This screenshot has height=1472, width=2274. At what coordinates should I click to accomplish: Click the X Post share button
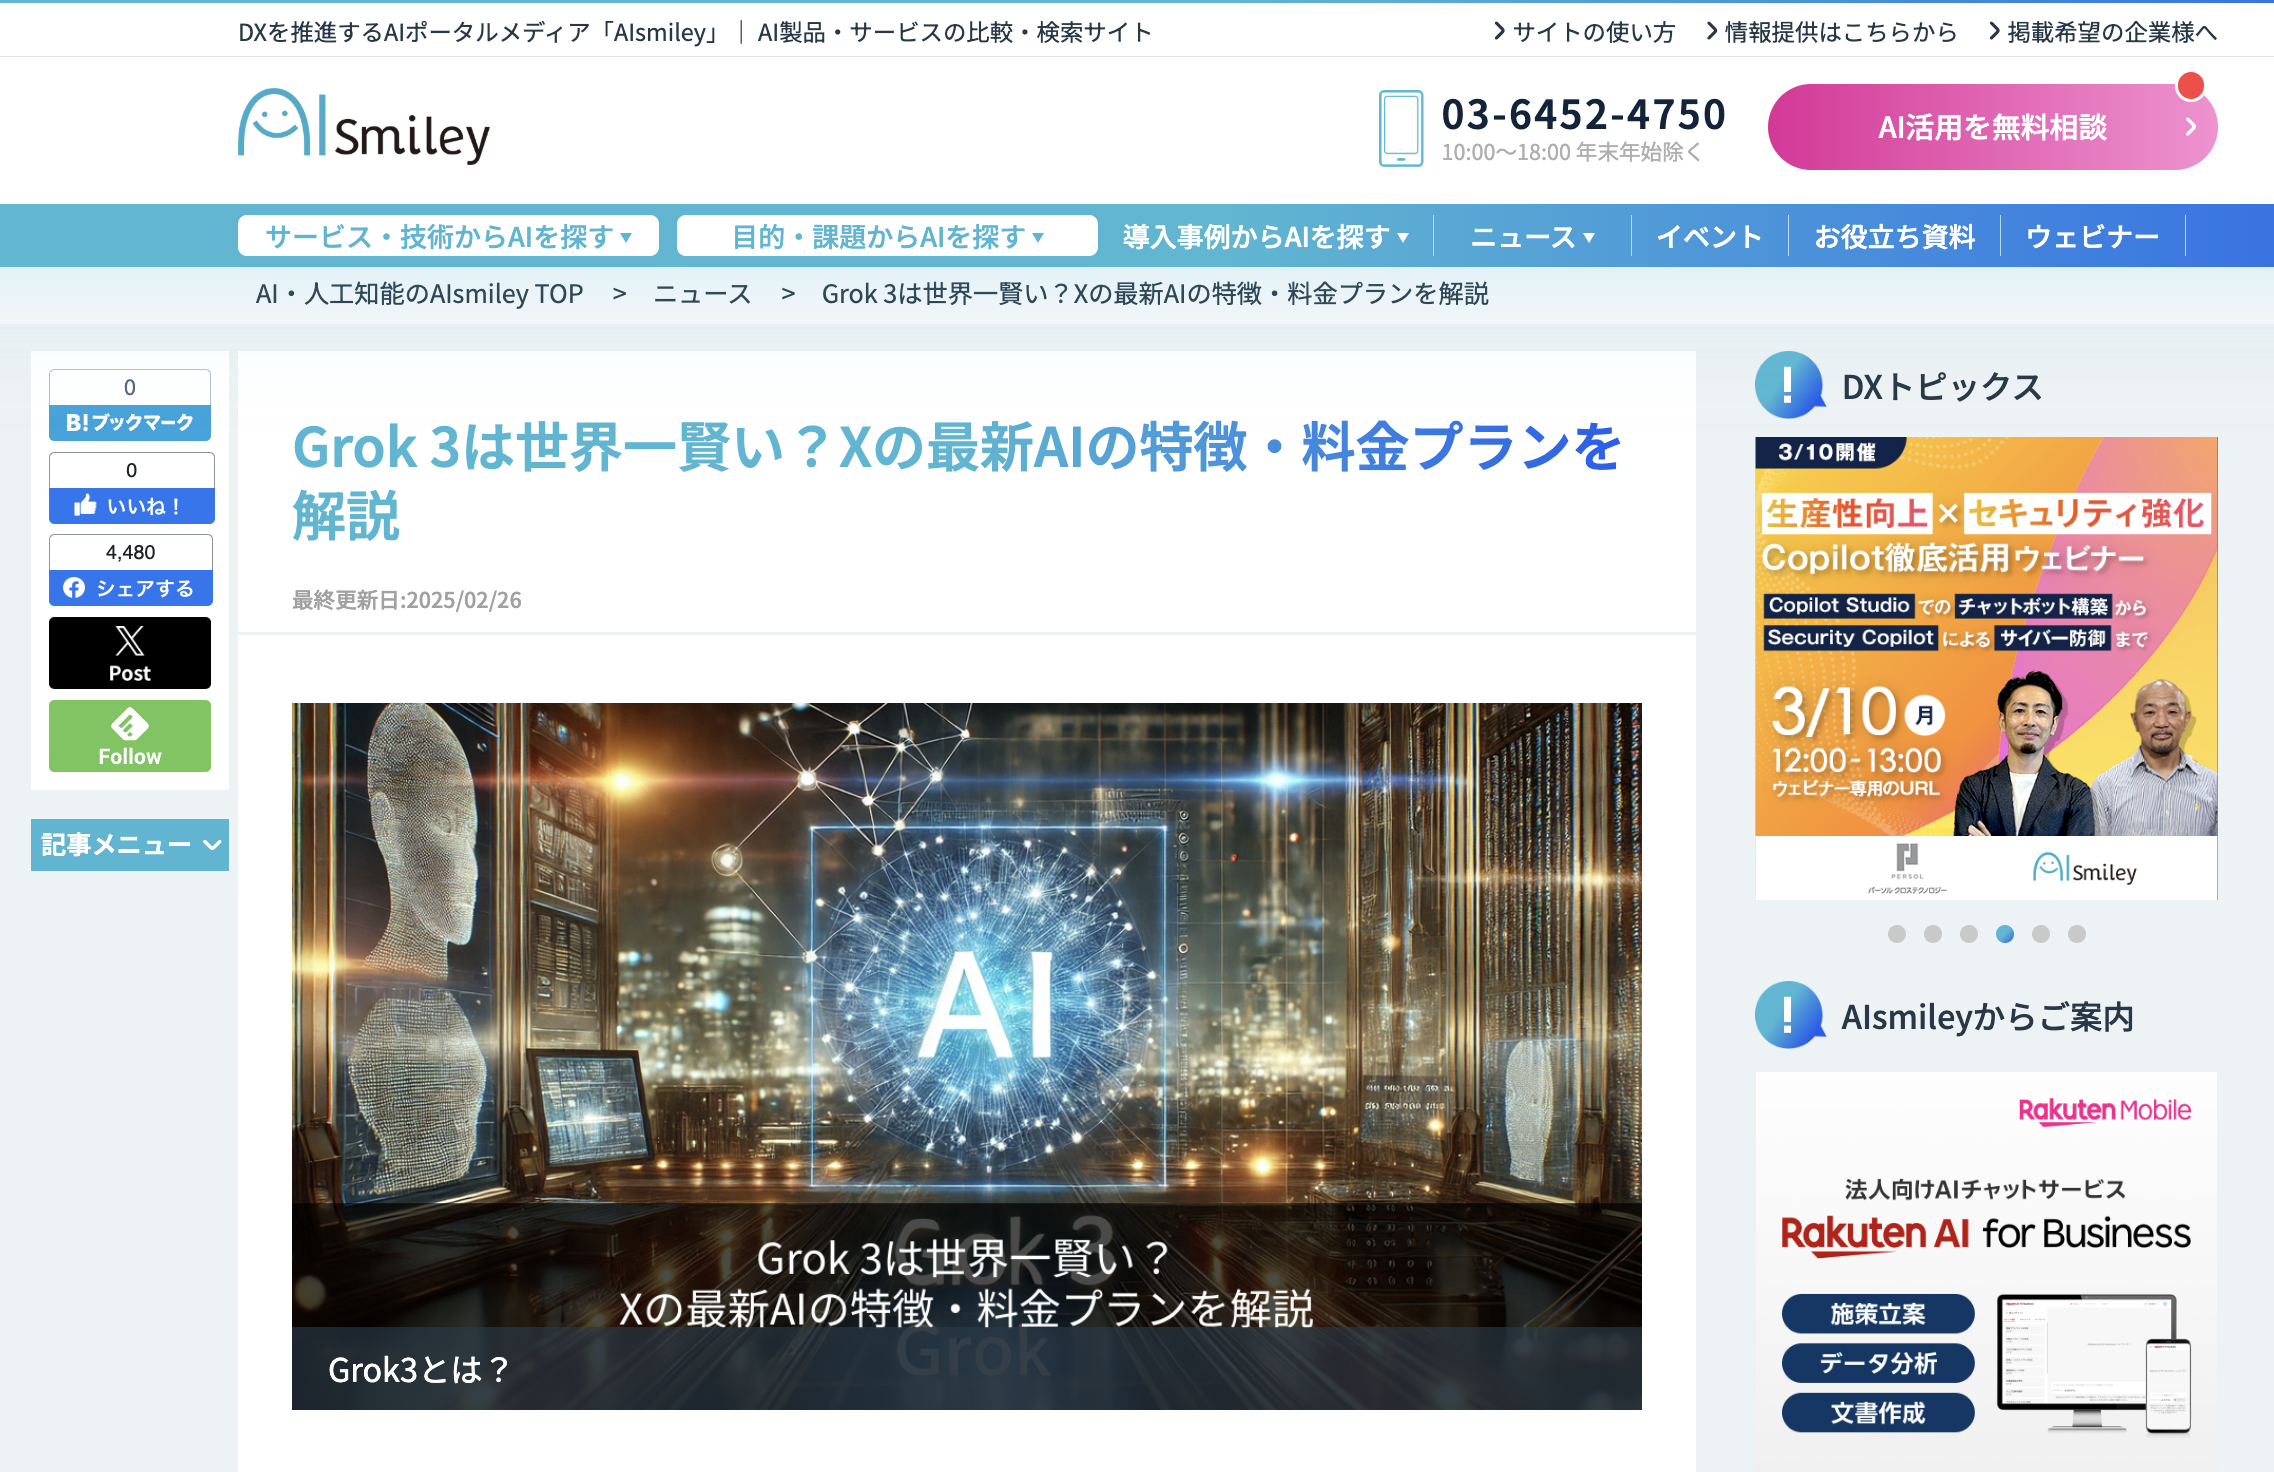(x=130, y=653)
